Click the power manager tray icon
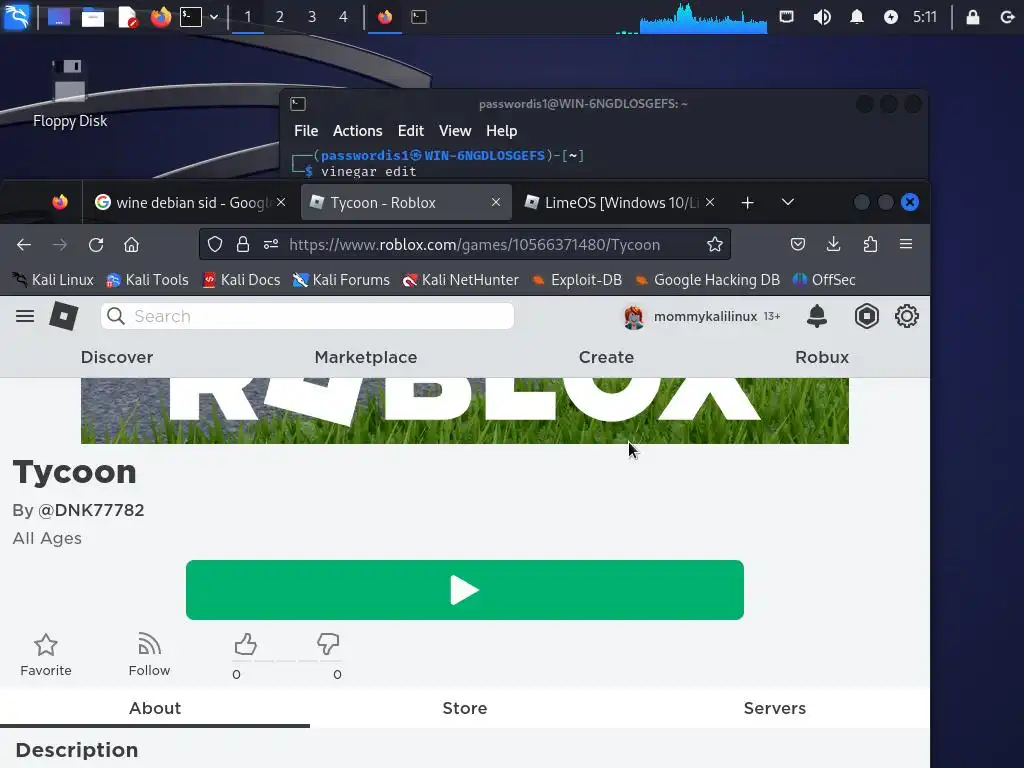The image size is (1024, 768). coord(891,17)
